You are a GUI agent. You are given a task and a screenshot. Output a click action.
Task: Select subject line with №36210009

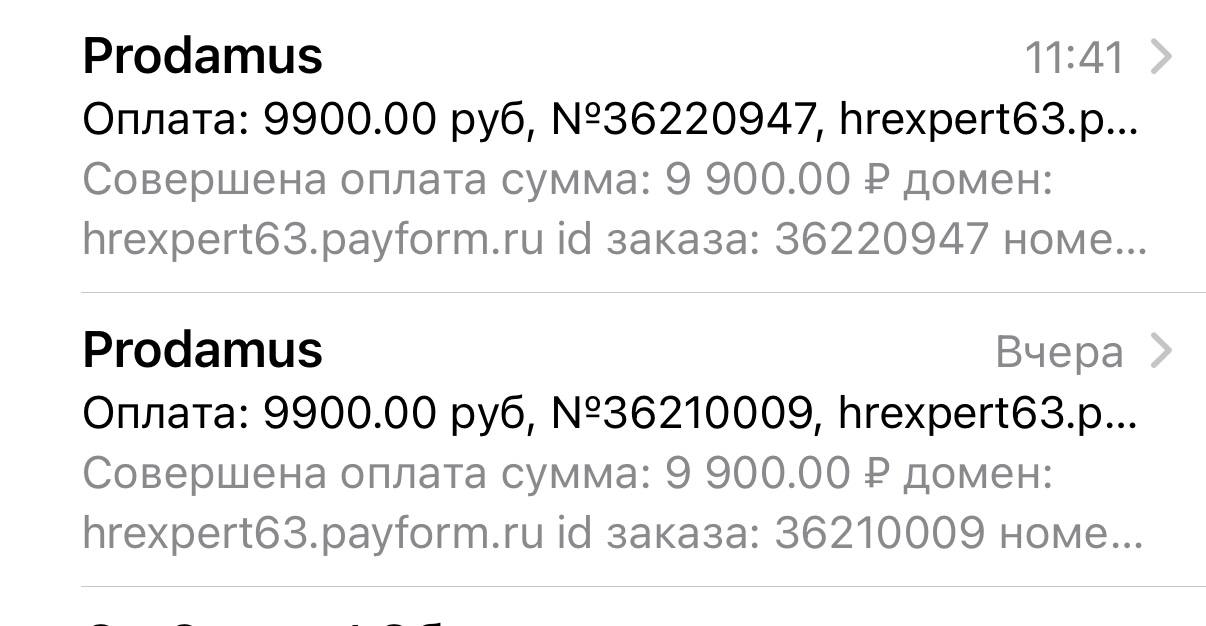610,414
